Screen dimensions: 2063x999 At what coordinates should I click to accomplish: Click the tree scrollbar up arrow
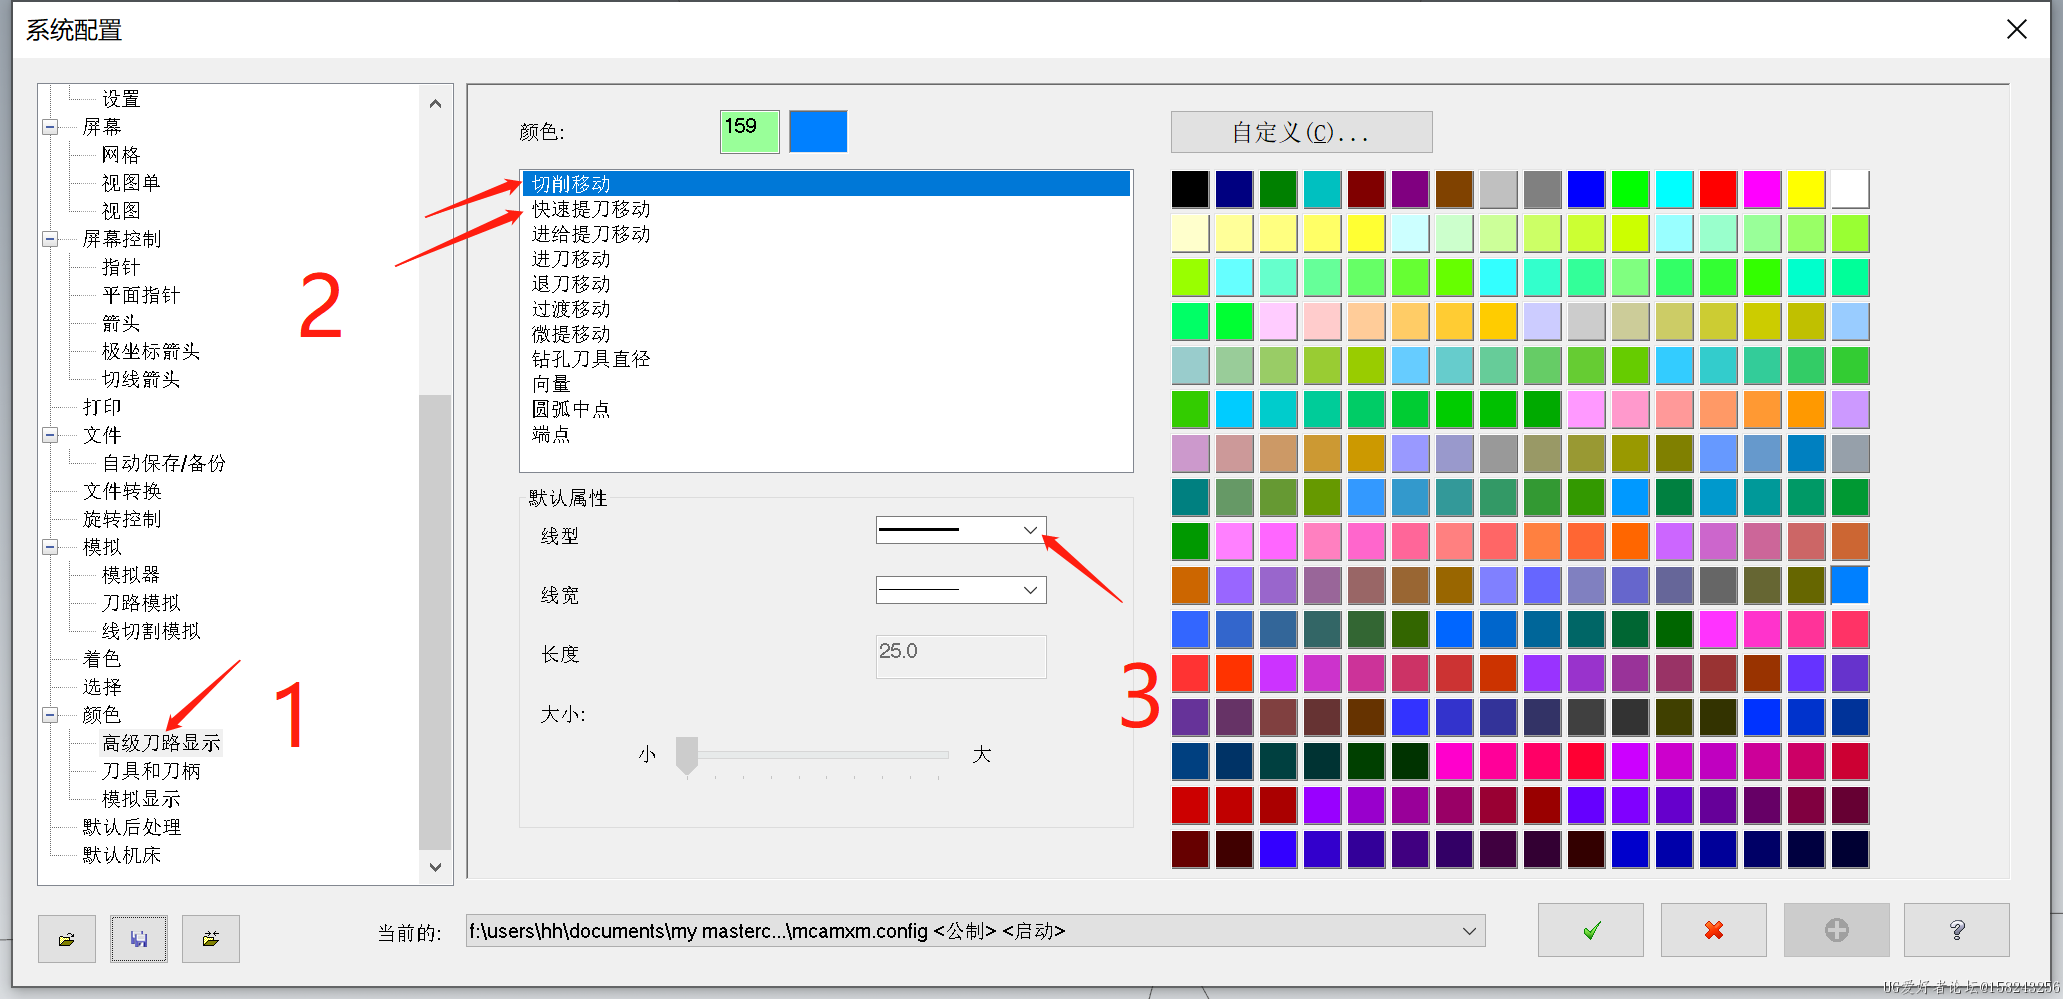click(435, 103)
